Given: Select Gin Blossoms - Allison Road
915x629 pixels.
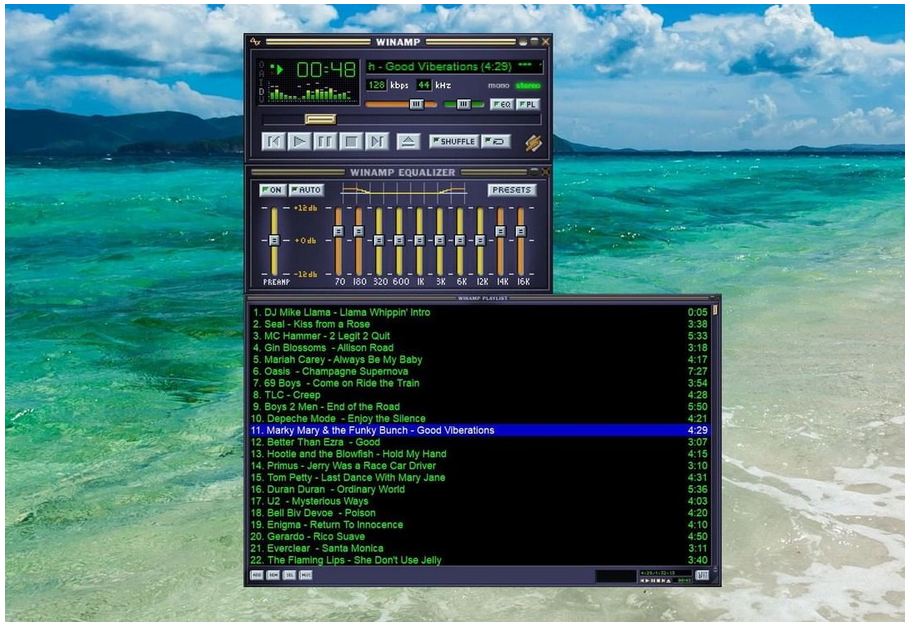Looking at the screenshot, I should [479, 348].
